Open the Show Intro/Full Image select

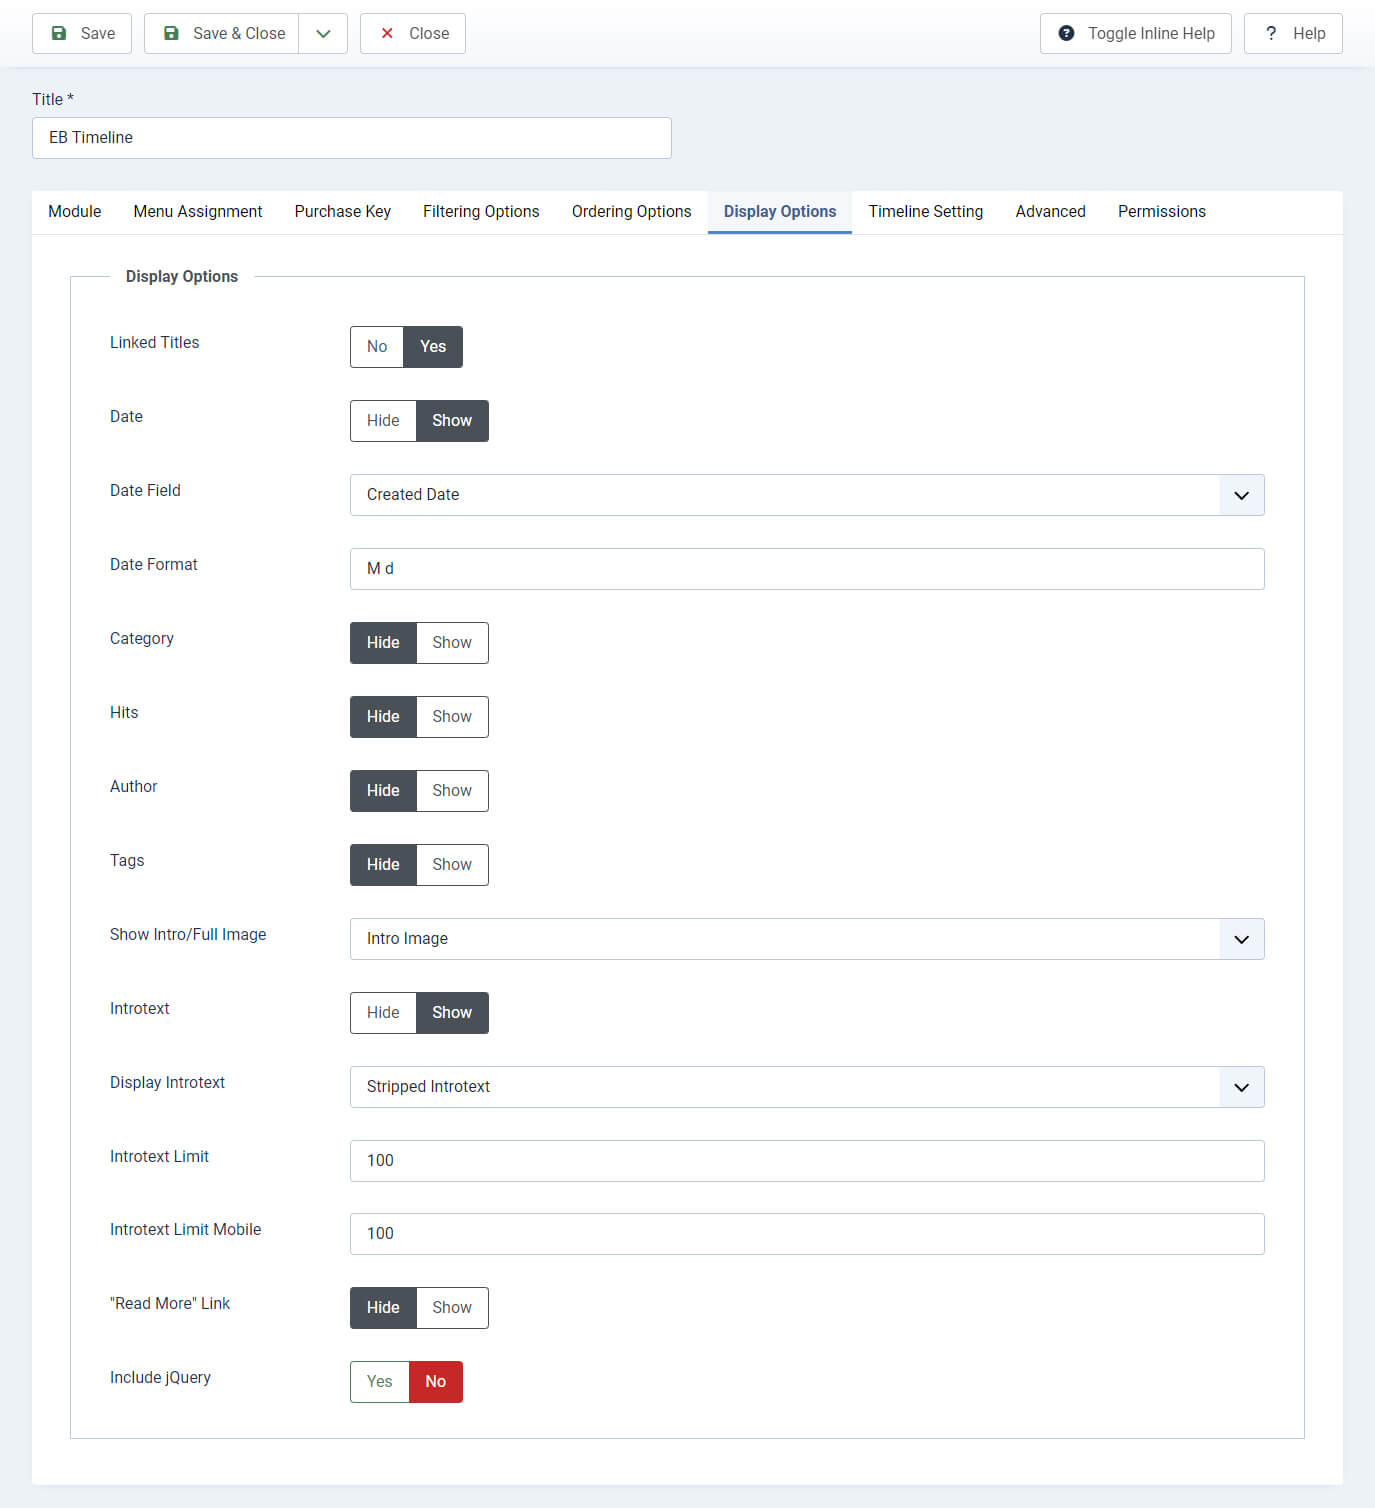tap(807, 939)
